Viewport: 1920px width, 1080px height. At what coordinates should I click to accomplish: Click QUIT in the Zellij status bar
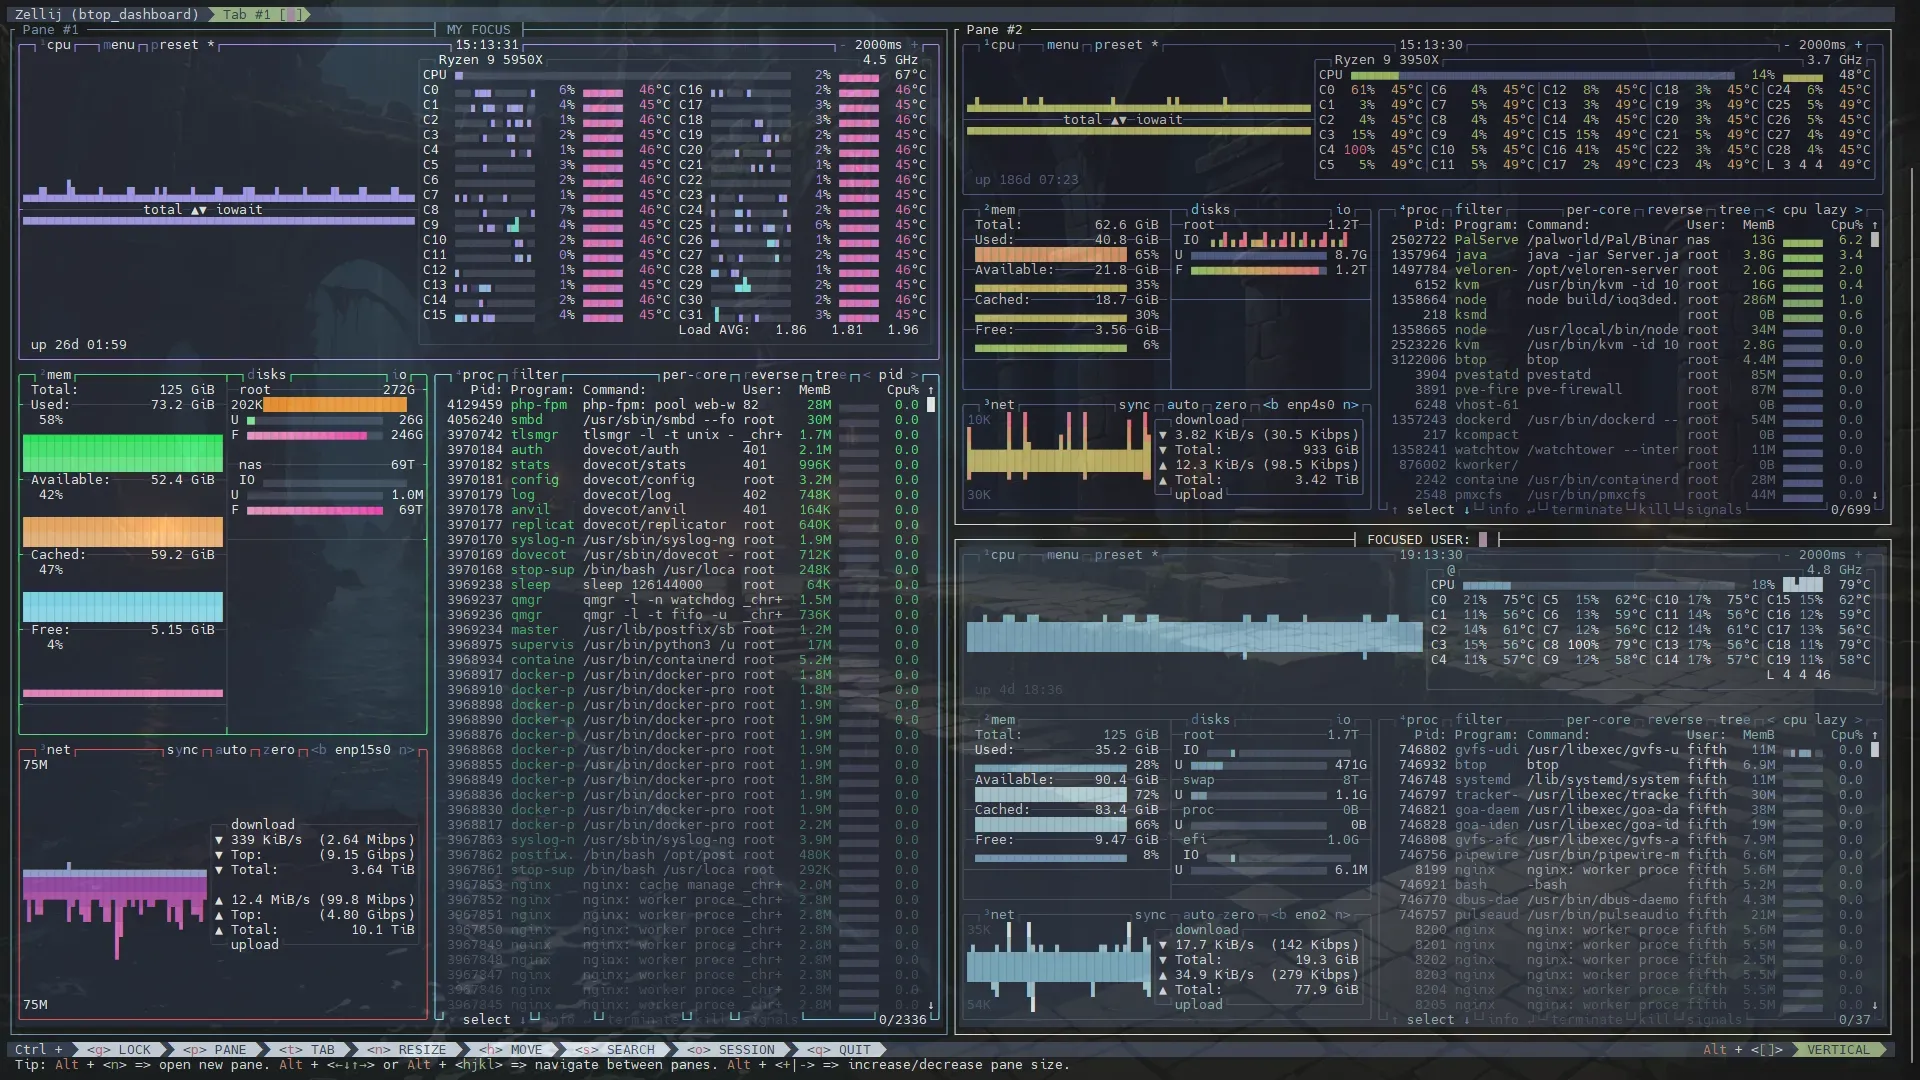[845, 1049]
